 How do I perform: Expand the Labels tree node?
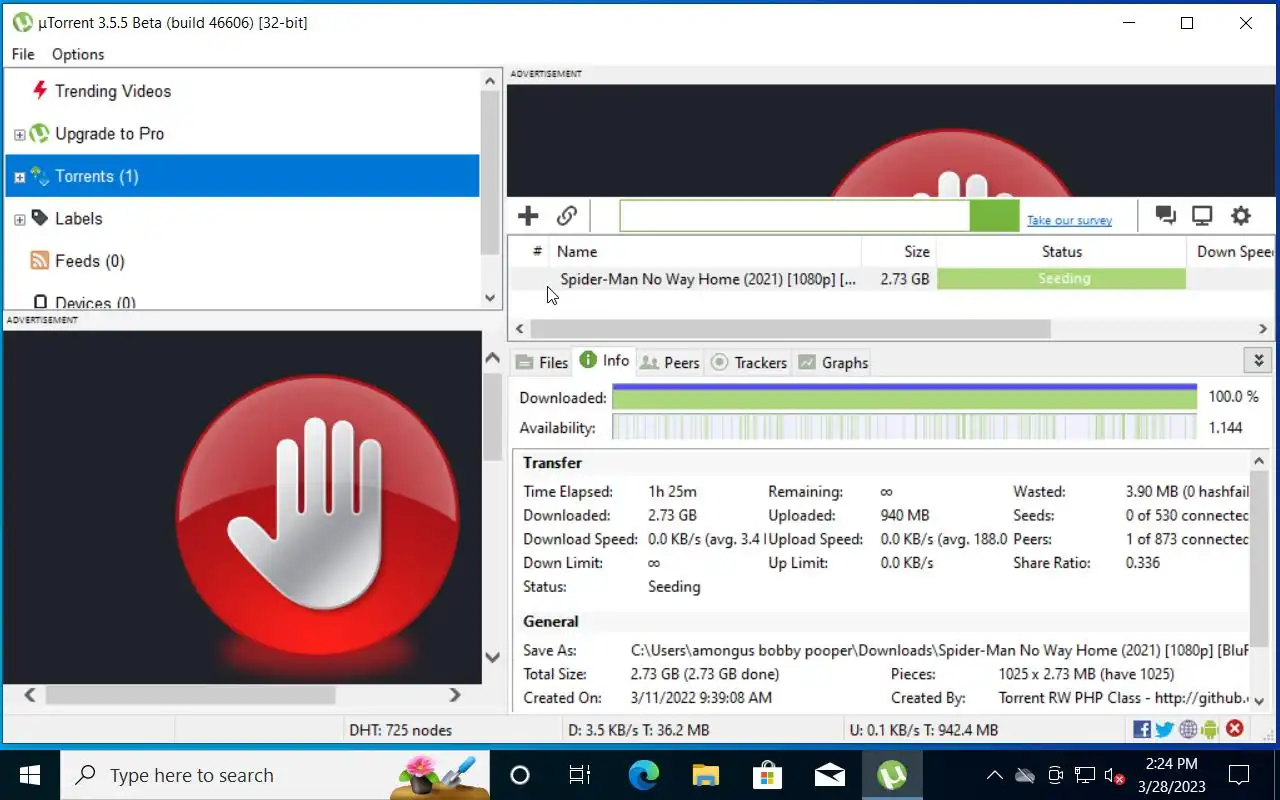19,219
